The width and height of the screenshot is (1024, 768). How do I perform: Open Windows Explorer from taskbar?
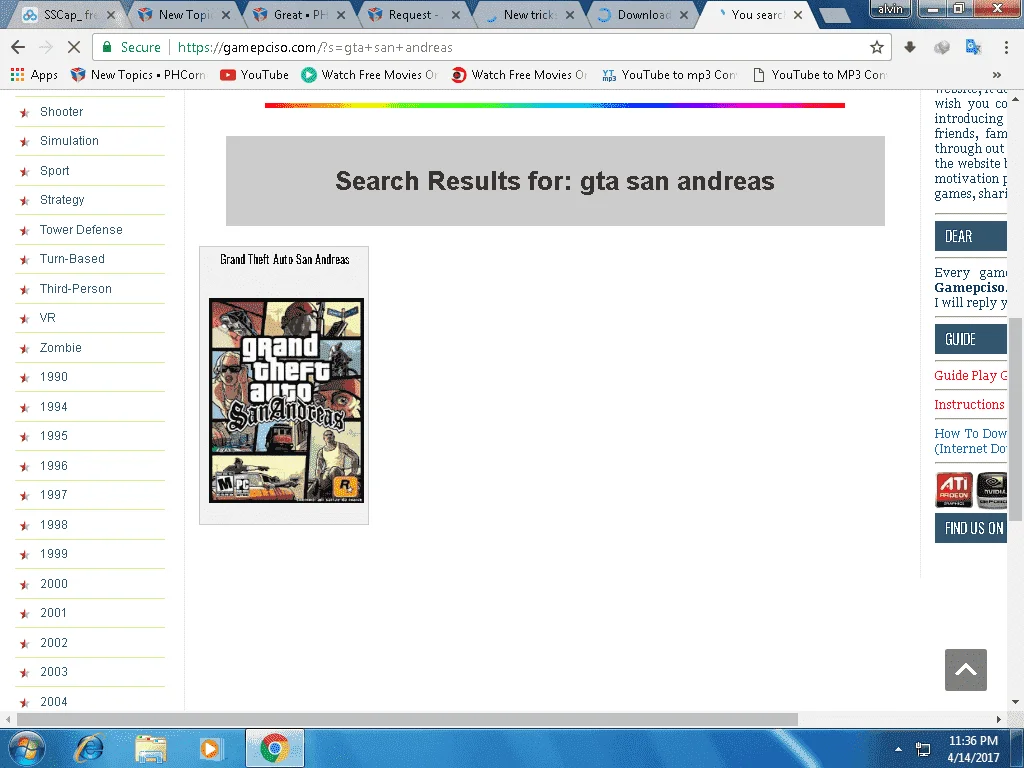(x=151, y=748)
